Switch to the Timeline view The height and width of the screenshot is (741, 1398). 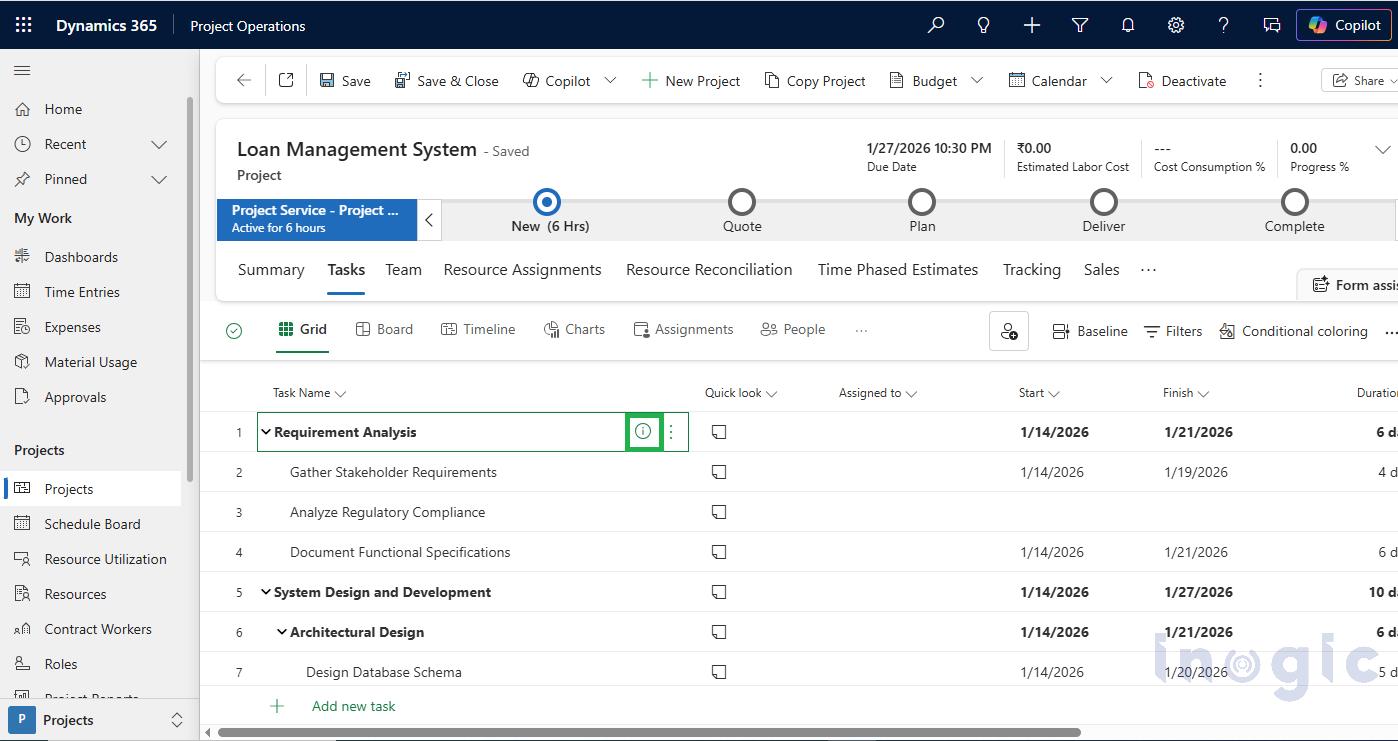tap(478, 329)
